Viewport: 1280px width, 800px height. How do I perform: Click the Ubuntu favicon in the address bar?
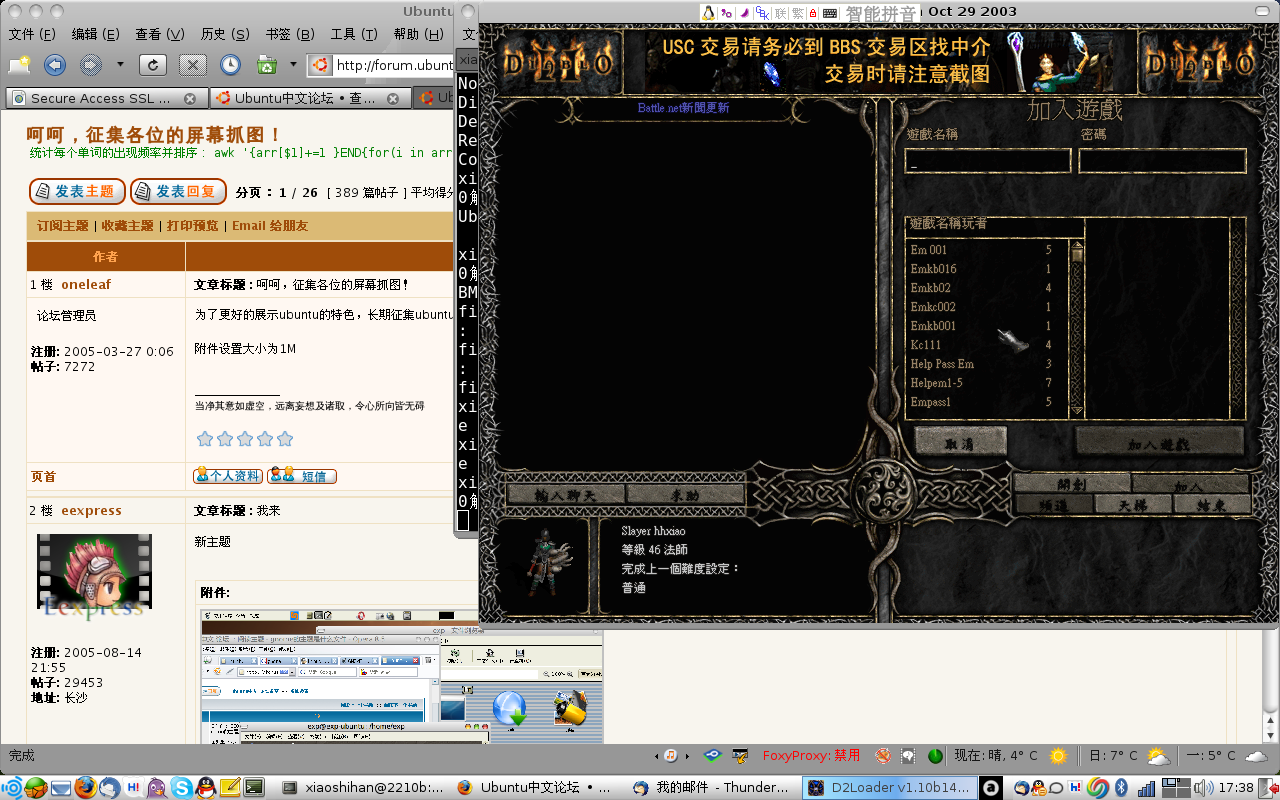[x=320, y=65]
